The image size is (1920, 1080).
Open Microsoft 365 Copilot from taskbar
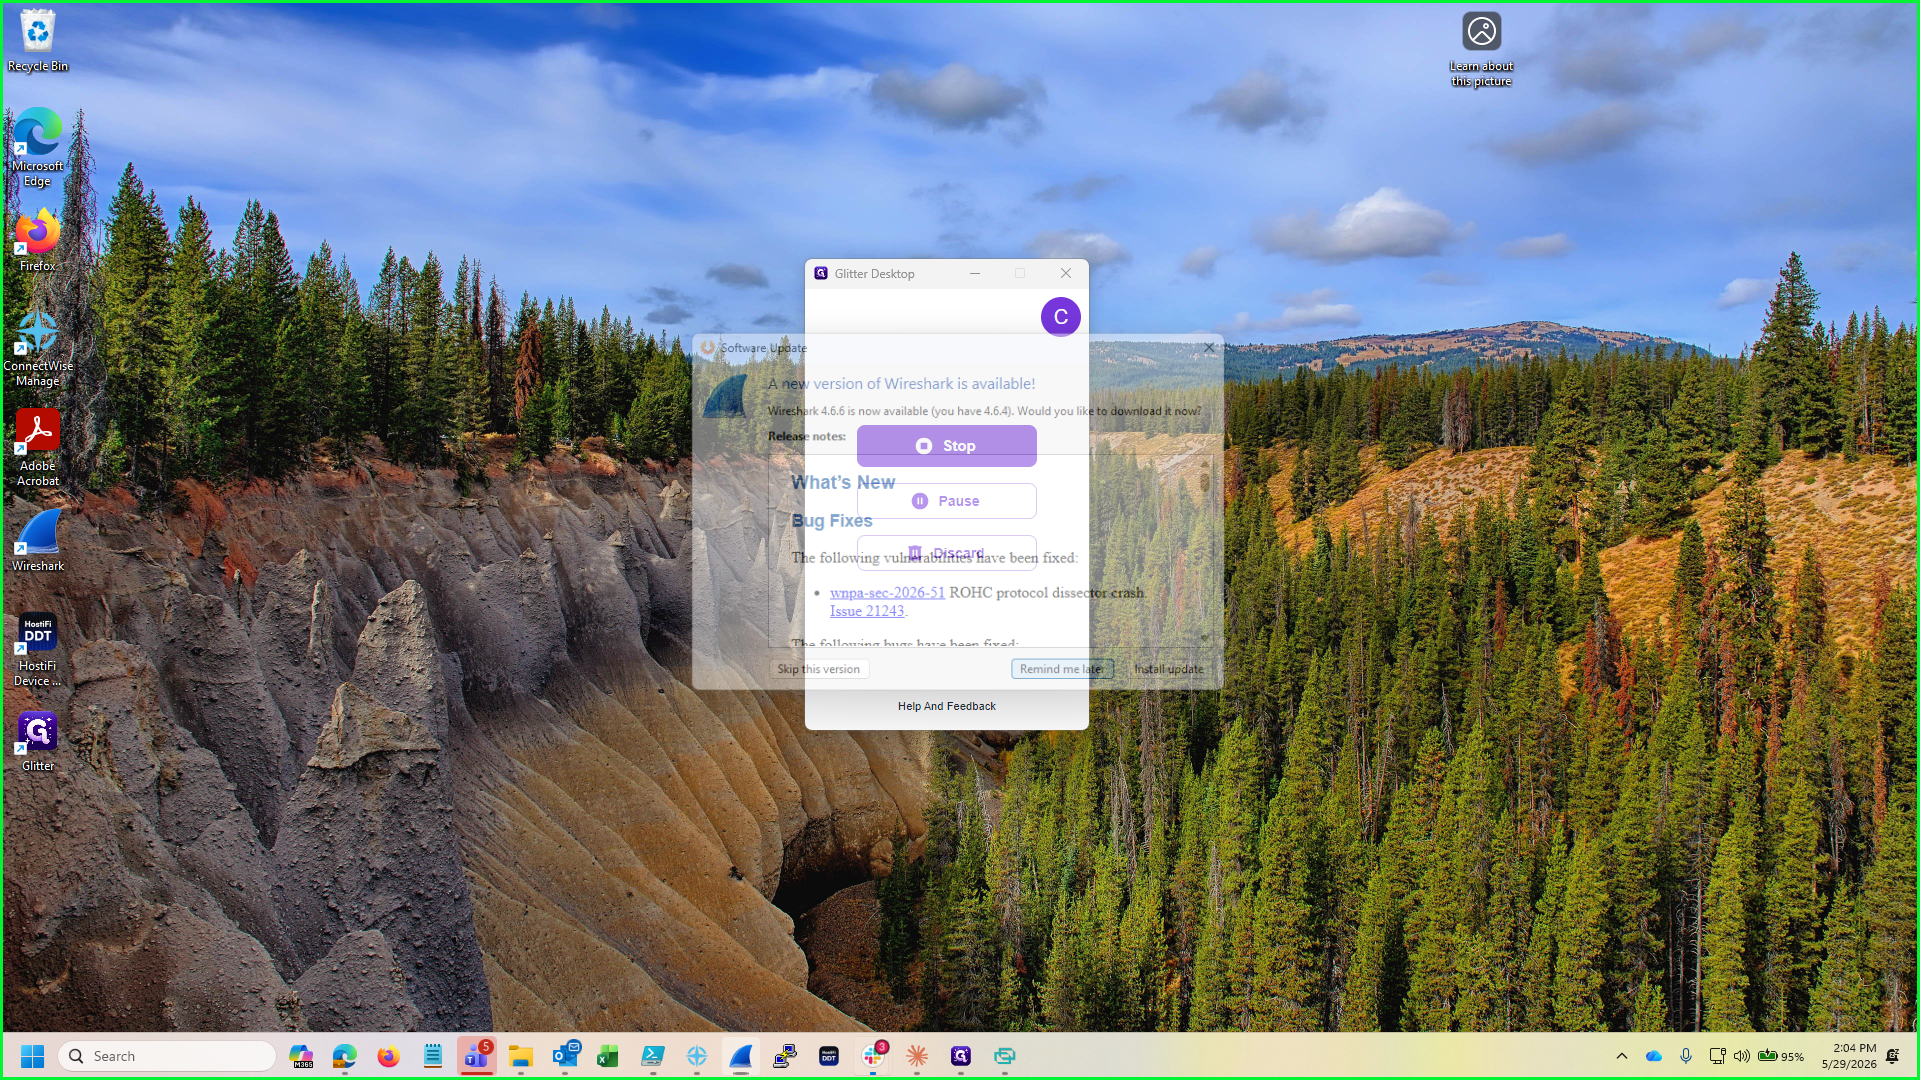coord(301,1056)
